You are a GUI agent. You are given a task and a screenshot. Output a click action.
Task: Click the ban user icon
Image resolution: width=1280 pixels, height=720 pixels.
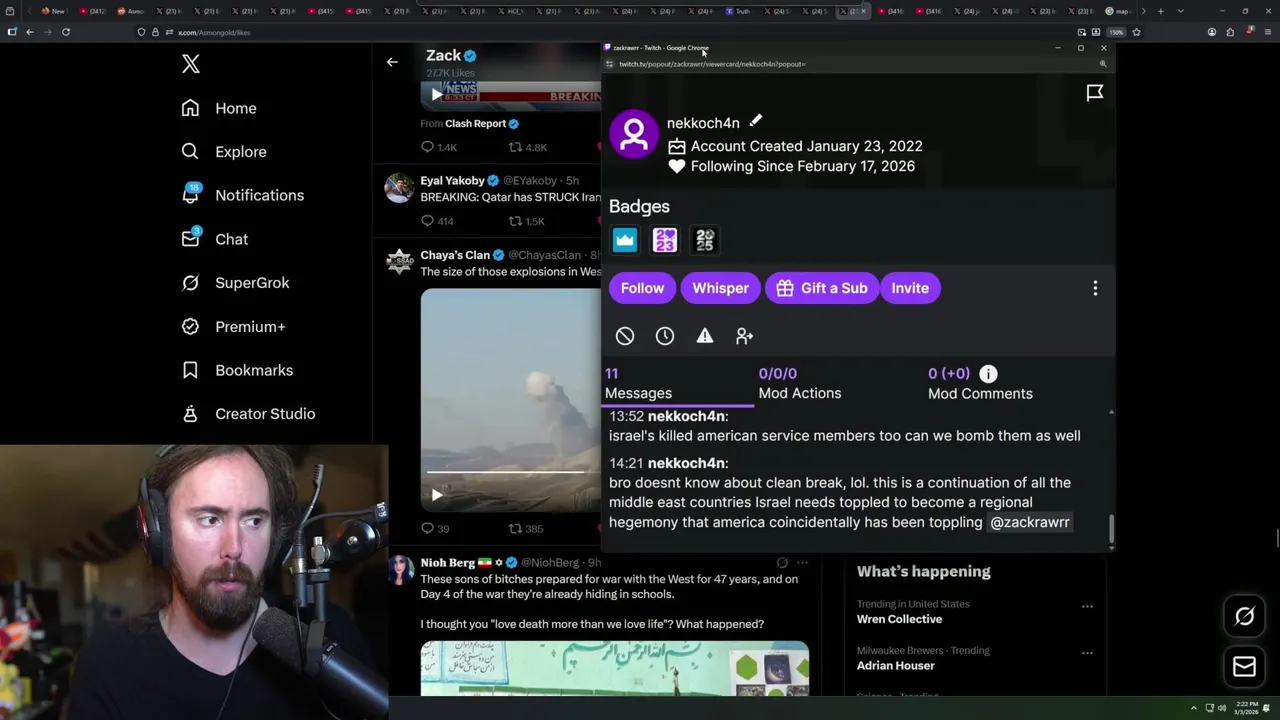click(x=625, y=336)
